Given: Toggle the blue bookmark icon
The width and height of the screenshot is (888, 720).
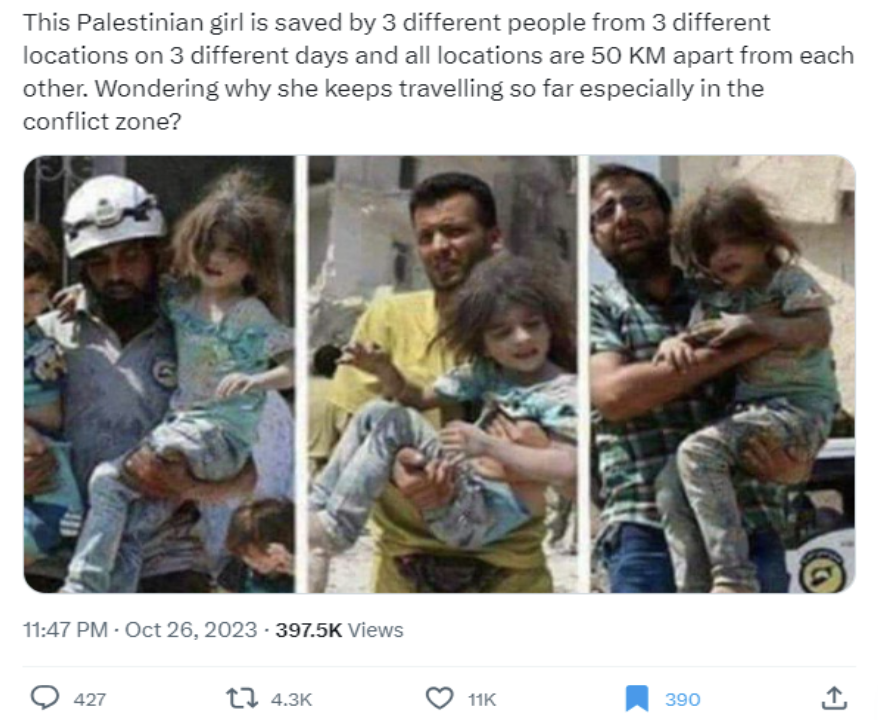Looking at the screenshot, I should click(x=637, y=698).
